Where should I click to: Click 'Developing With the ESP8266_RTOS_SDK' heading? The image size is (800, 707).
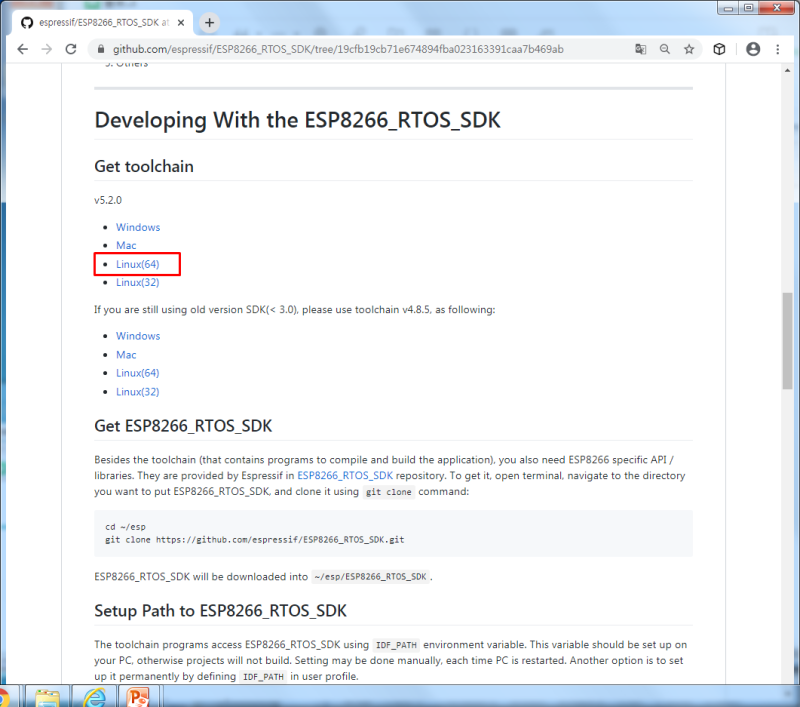pyautogui.click(x=297, y=120)
